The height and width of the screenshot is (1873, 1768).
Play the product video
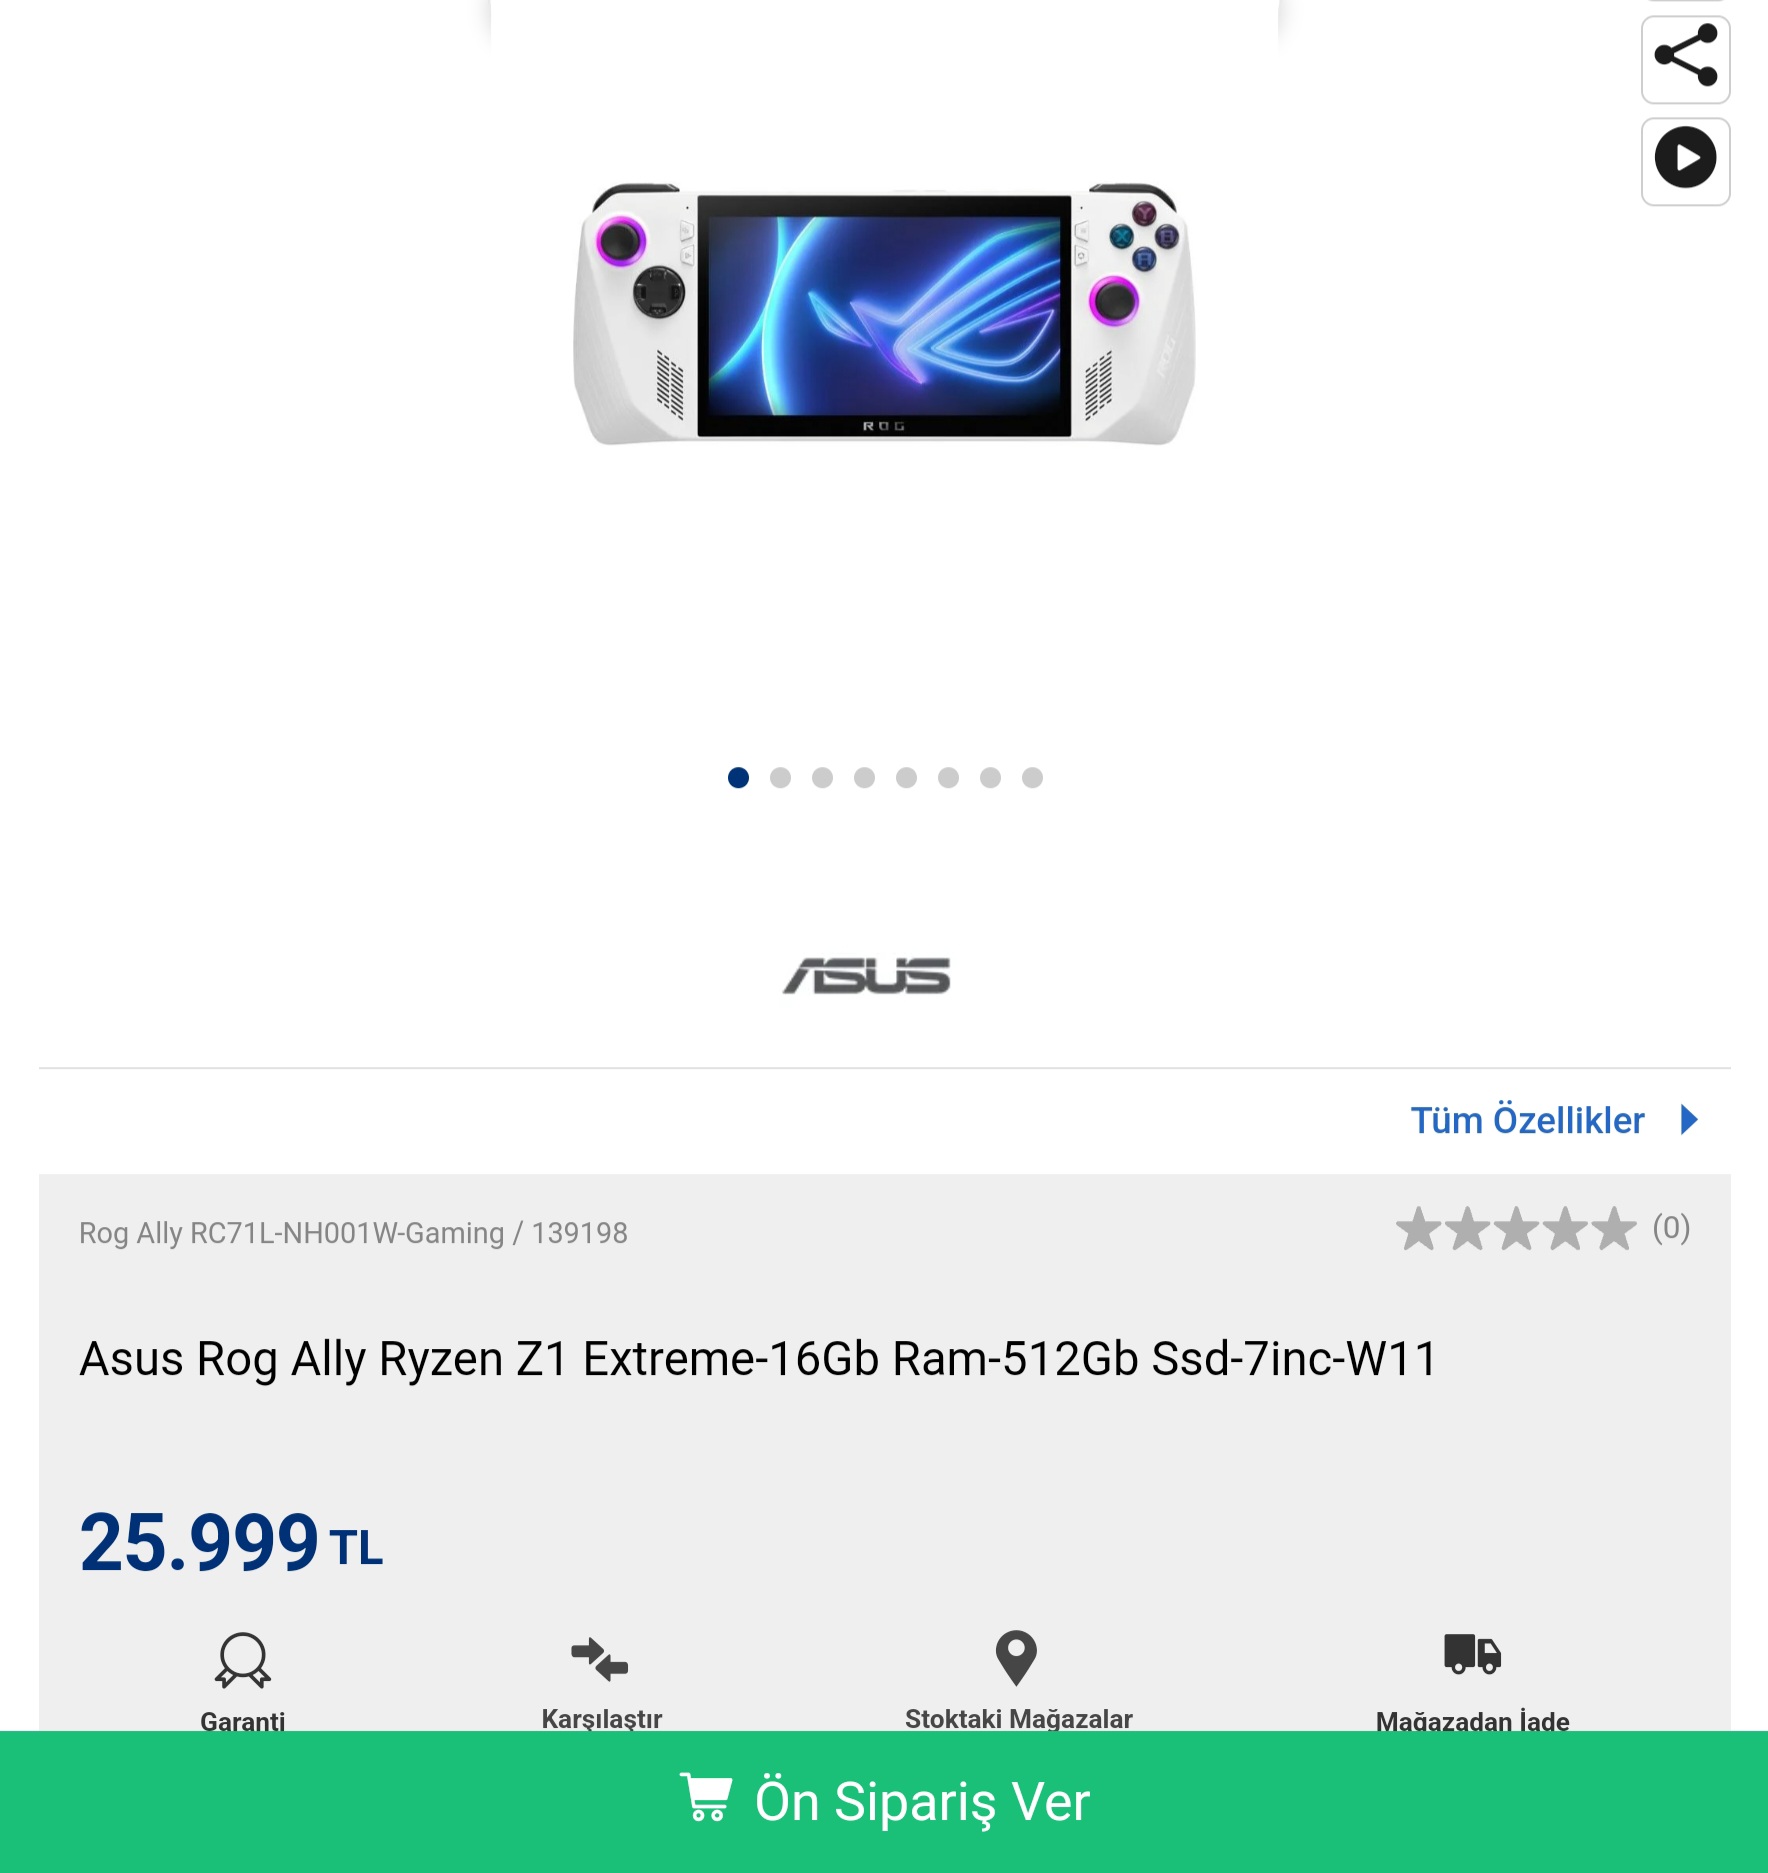pos(1685,160)
